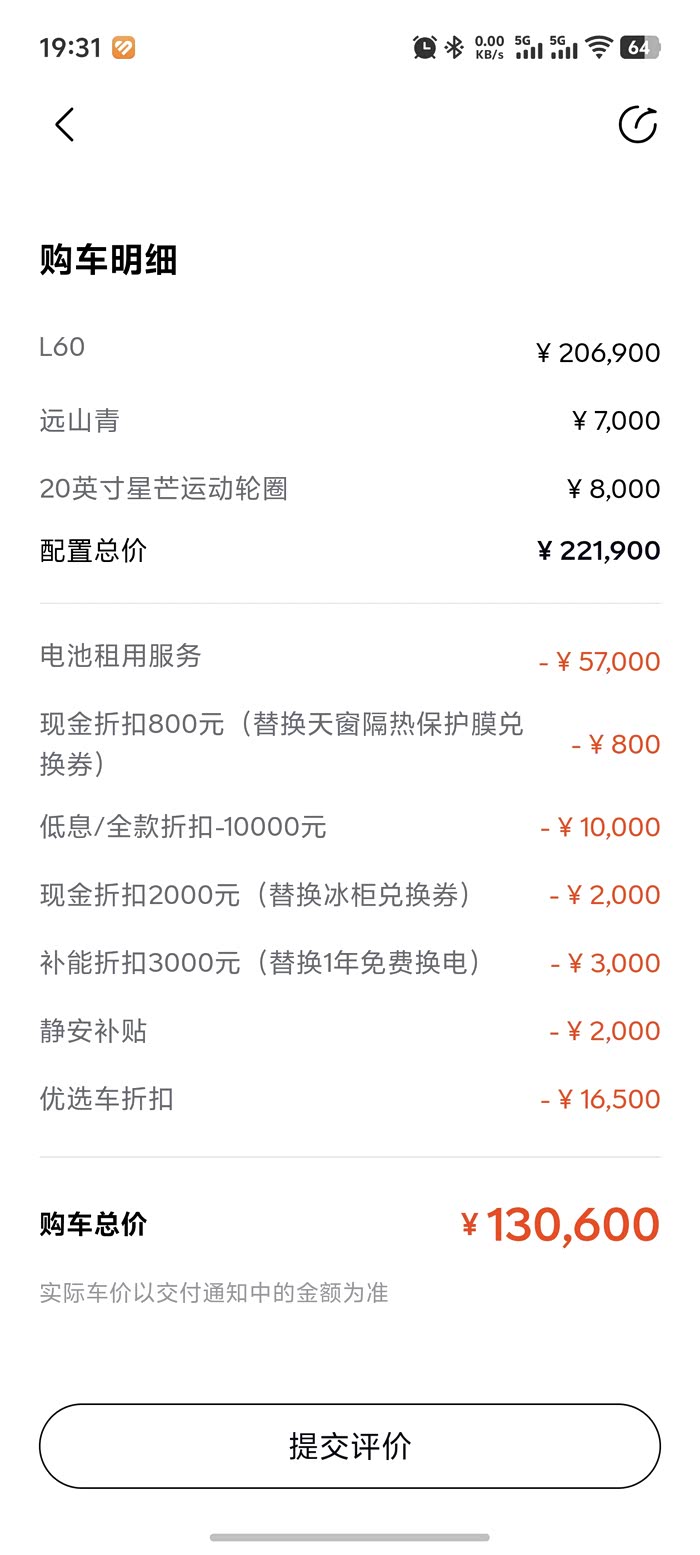Viewport: 700px width, 1555px height.
Task: Tap the Wi-Fi signal icon
Action: (x=599, y=47)
